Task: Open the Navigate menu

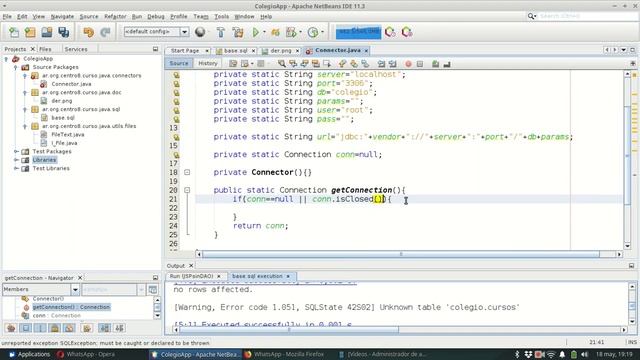Action: [62, 17]
